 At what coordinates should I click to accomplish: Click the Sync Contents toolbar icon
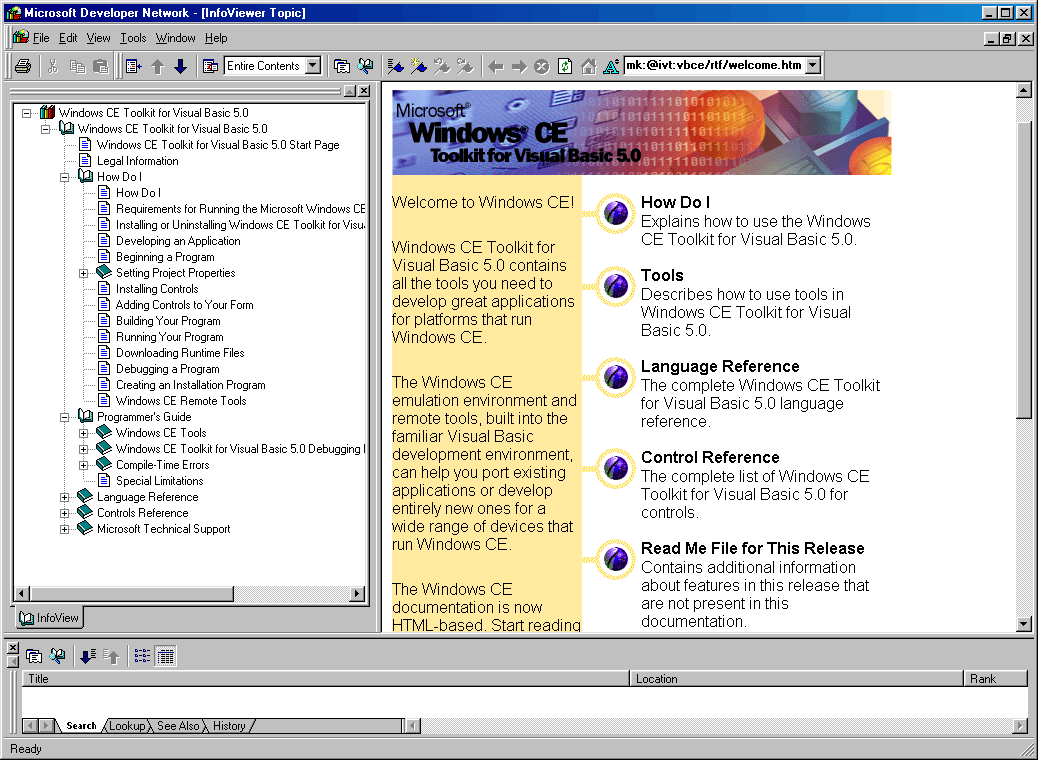coord(134,66)
